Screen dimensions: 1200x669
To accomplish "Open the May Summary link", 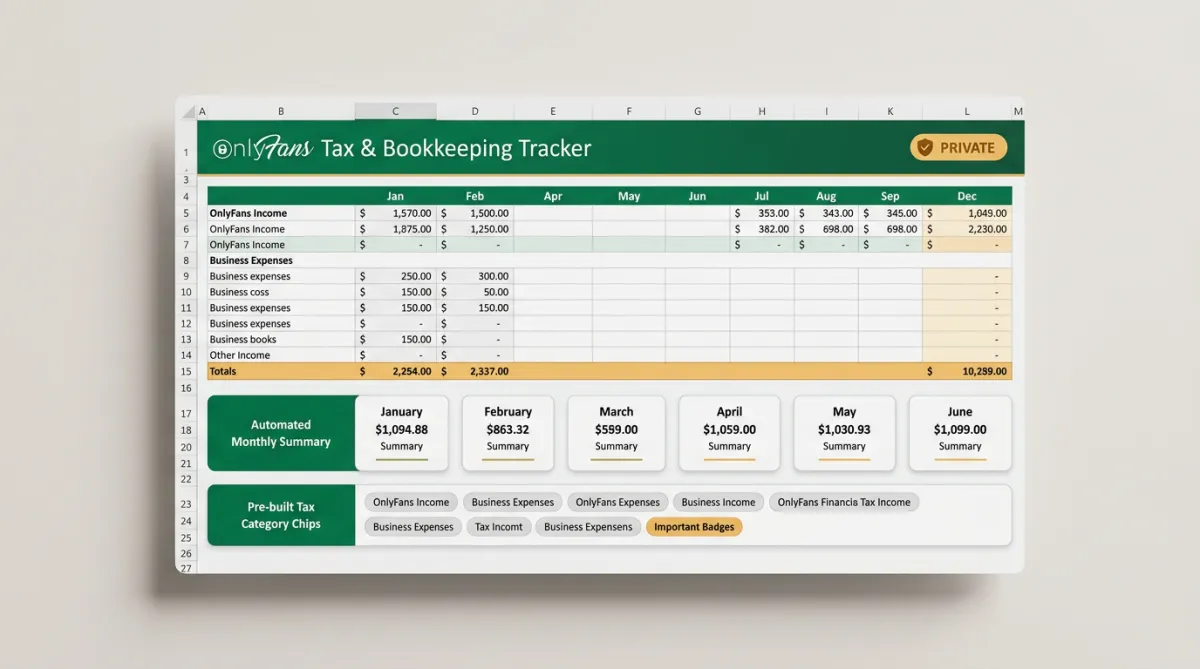I will pyautogui.click(x=844, y=447).
